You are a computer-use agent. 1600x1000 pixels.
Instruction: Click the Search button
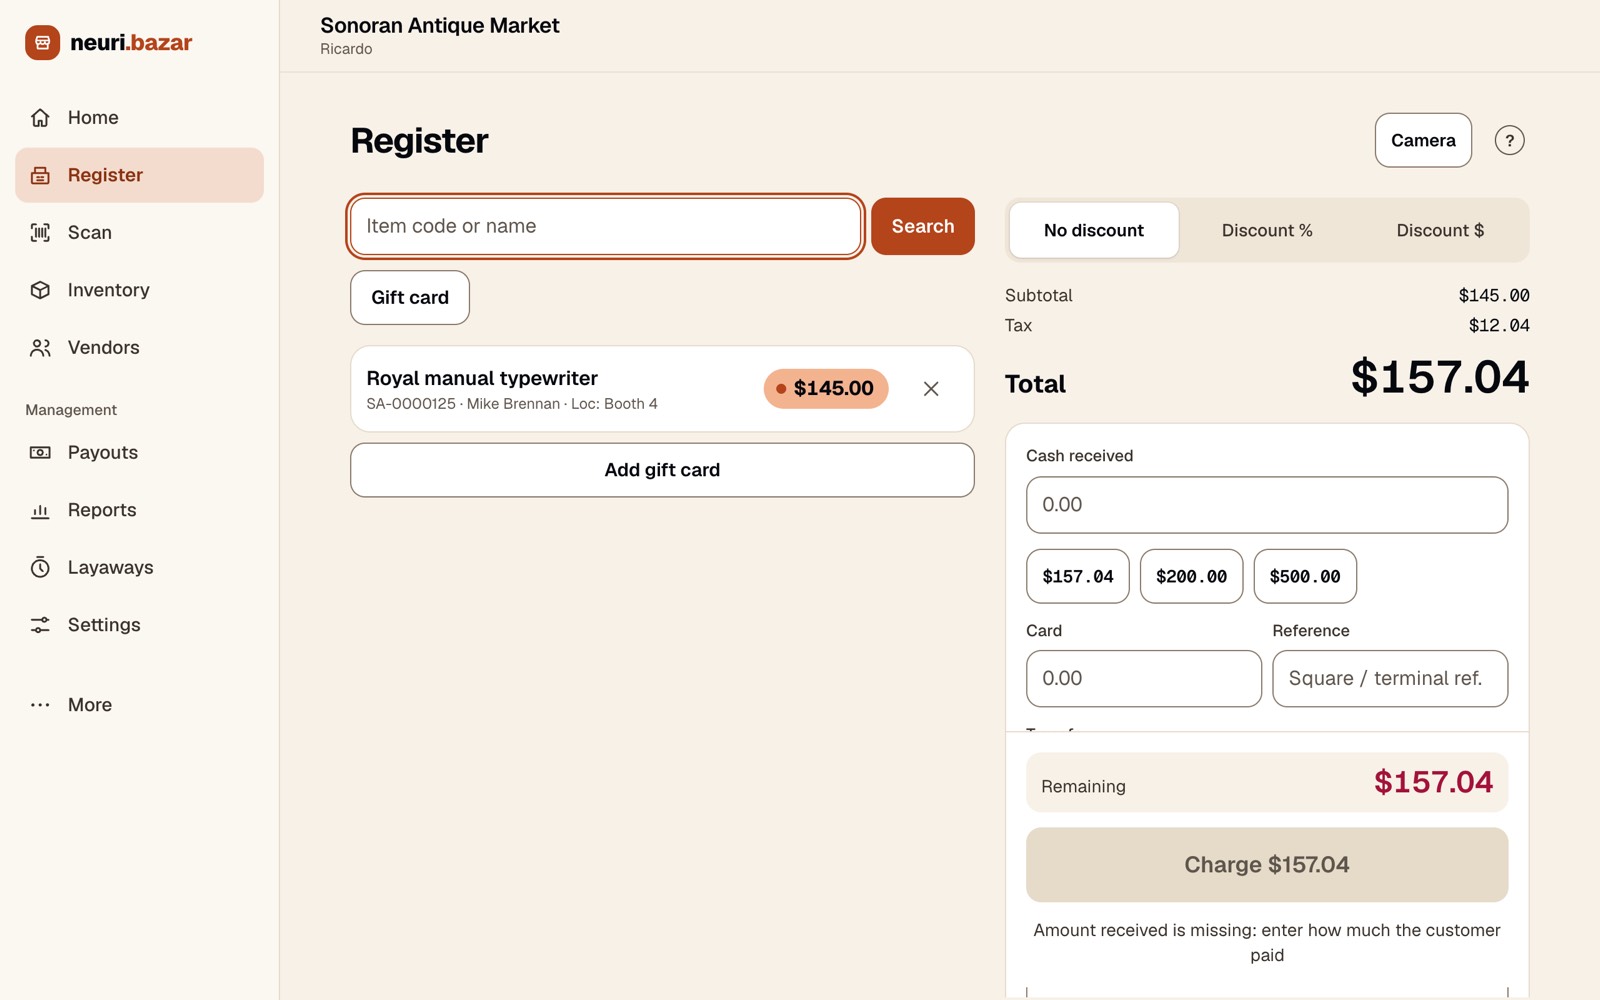(922, 226)
